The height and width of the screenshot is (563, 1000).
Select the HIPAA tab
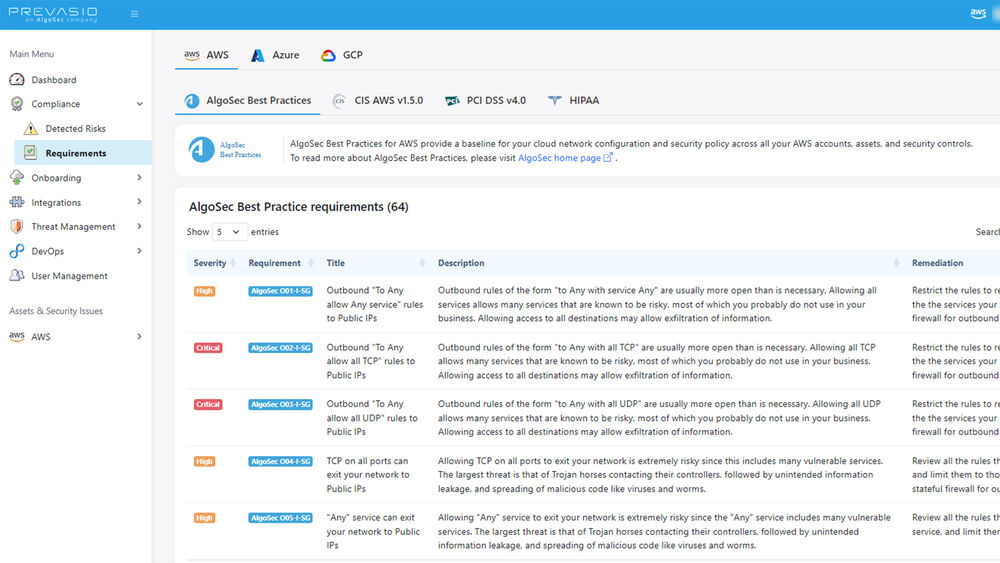pyautogui.click(x=573, y=101)
